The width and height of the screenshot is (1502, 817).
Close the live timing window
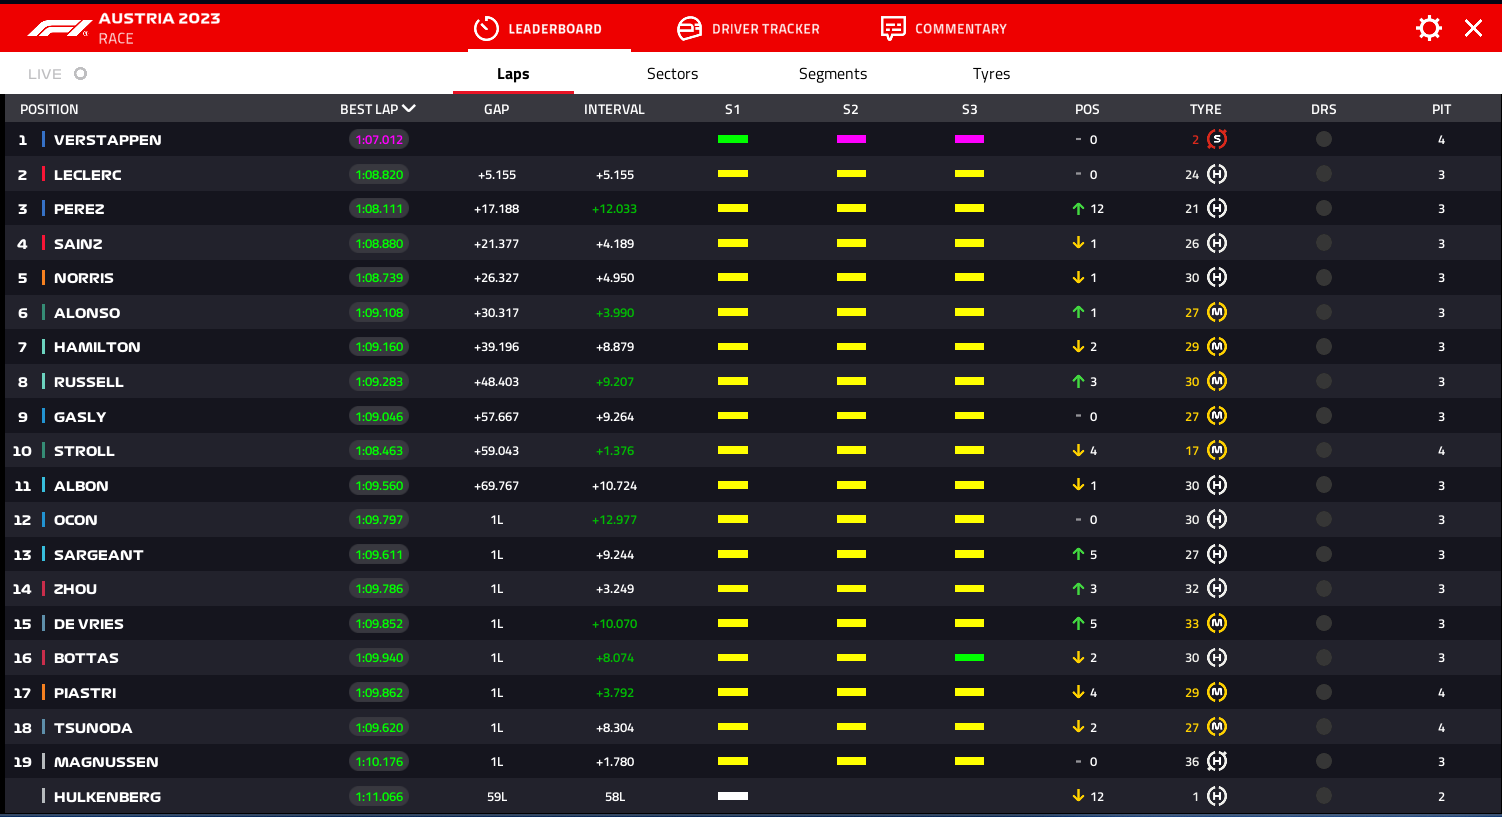[1474, 28]
